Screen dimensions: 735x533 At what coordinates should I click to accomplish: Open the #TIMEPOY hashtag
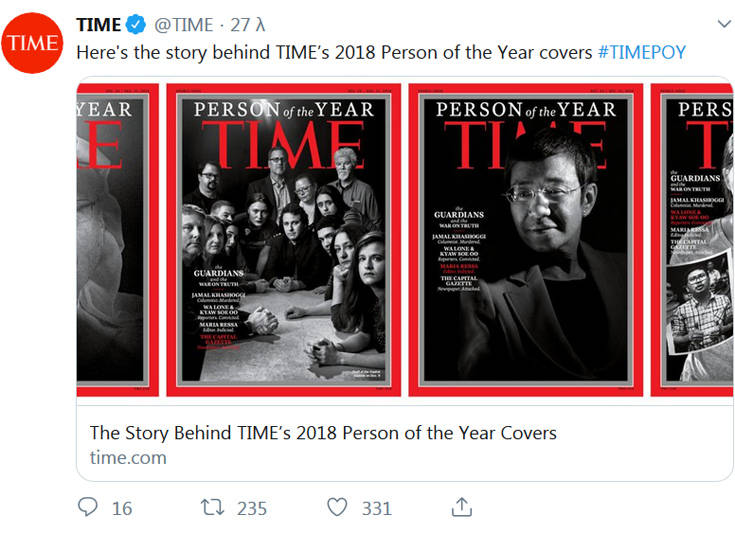pyautogui.click(x=642, y=52)
